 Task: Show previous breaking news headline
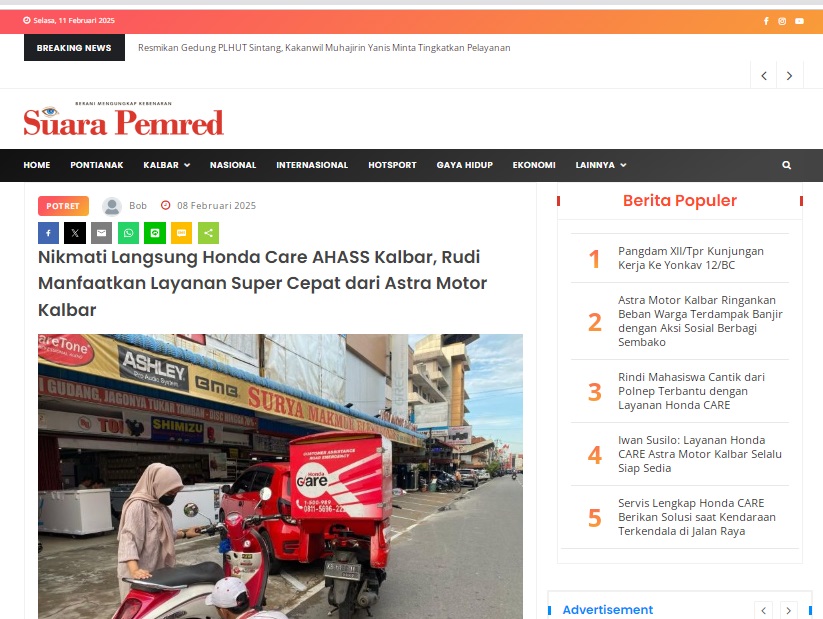click(764, 76)
